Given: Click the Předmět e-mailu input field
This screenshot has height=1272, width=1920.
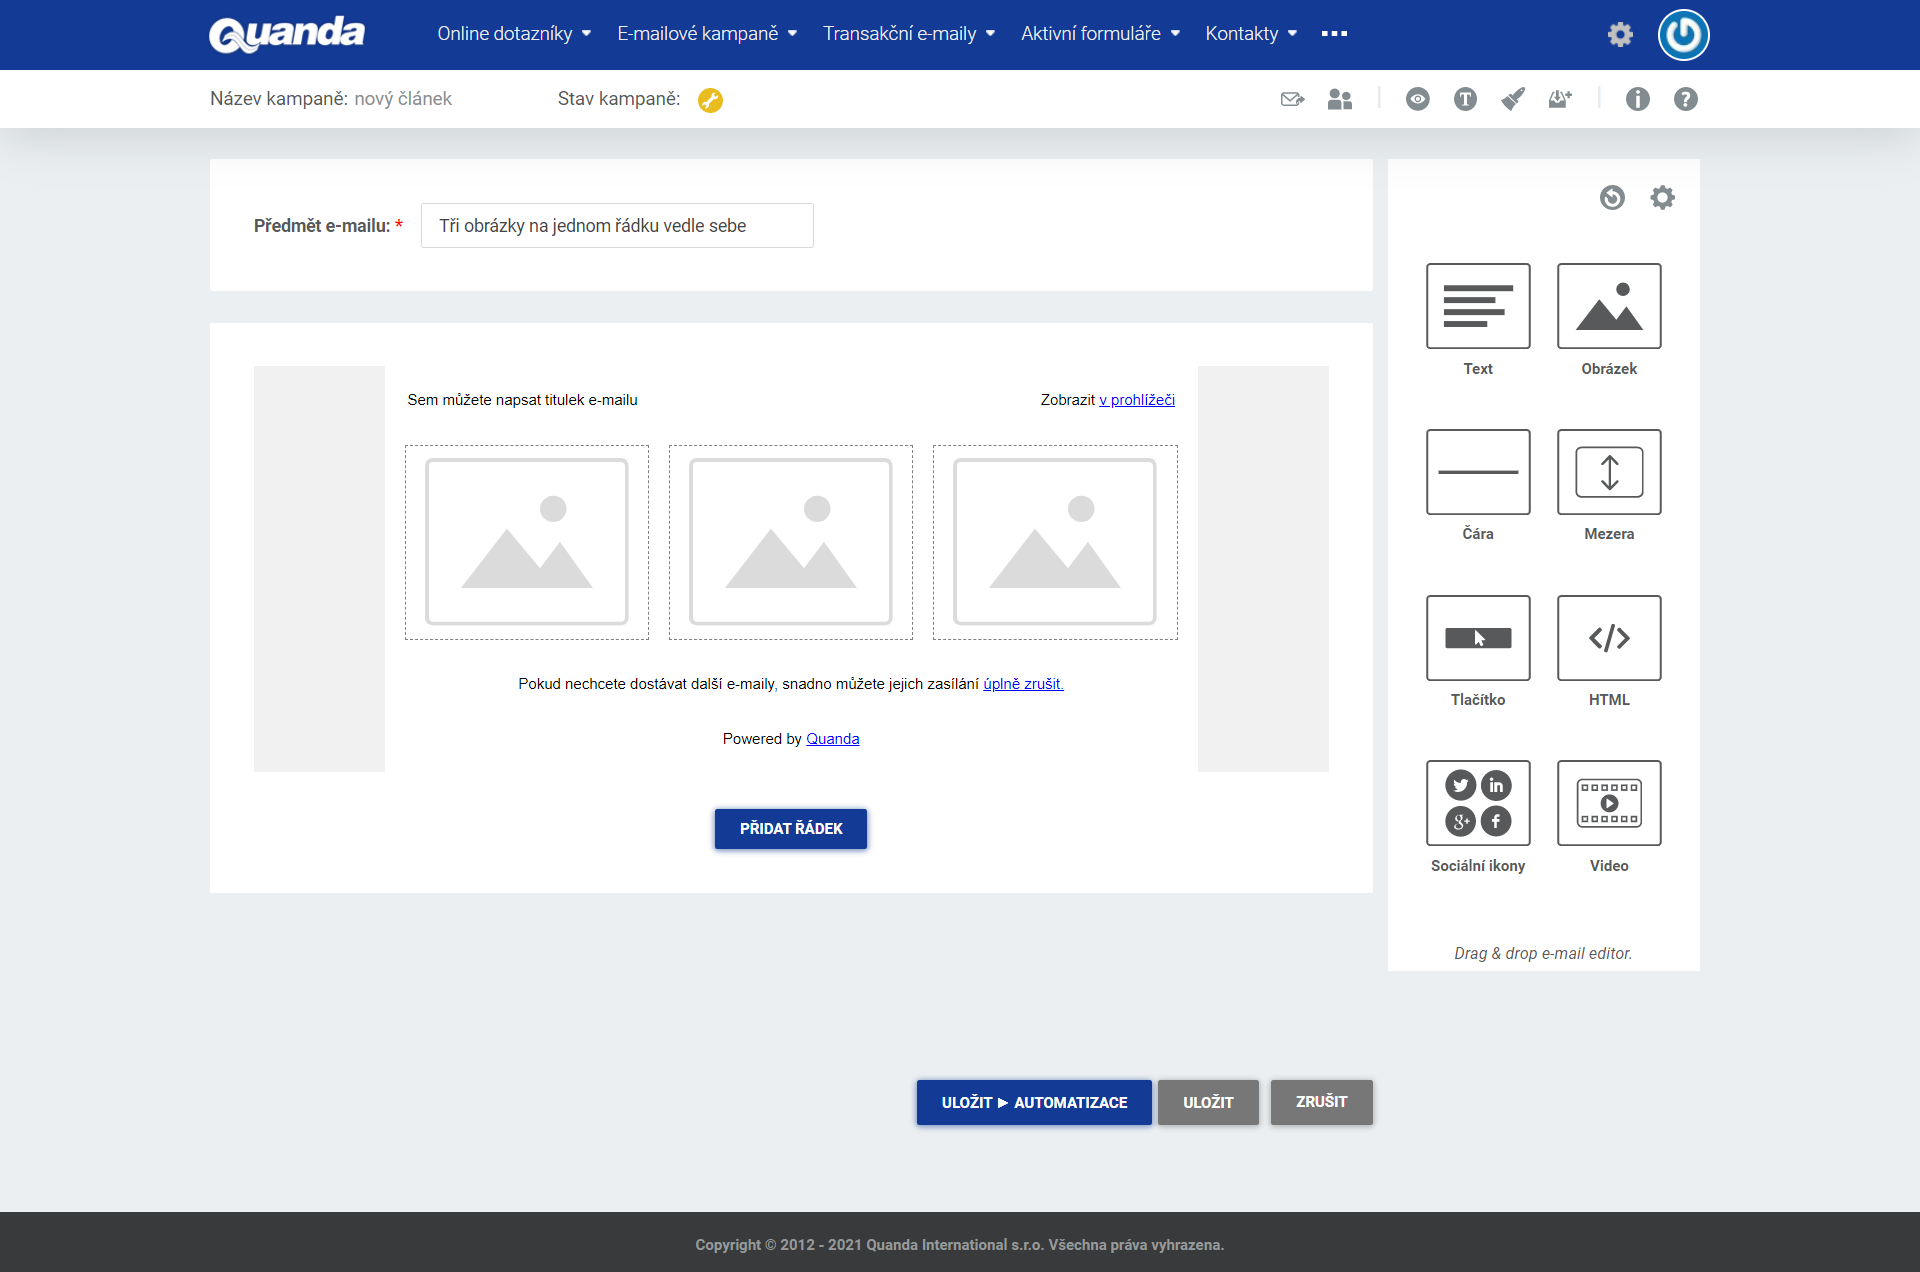Looking at the screenshot, I should click(x=616, y=226).
